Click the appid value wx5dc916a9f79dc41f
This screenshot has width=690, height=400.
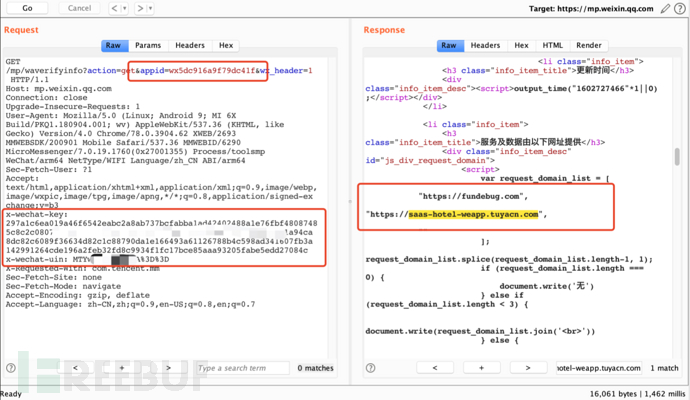[x=212, y=70]
